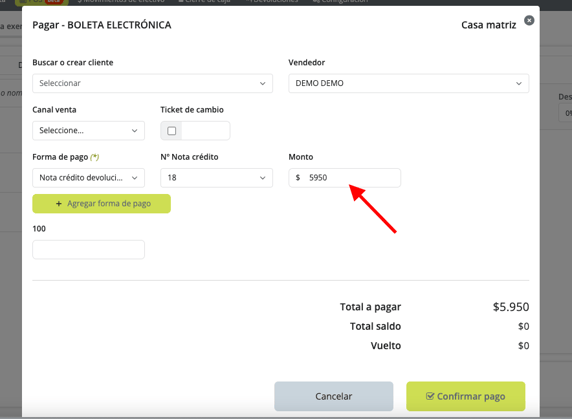Open the Buscar o crear cliente dropdown
Image resolution: width=572 pixels, height=419 pixels.
point(152,83)
